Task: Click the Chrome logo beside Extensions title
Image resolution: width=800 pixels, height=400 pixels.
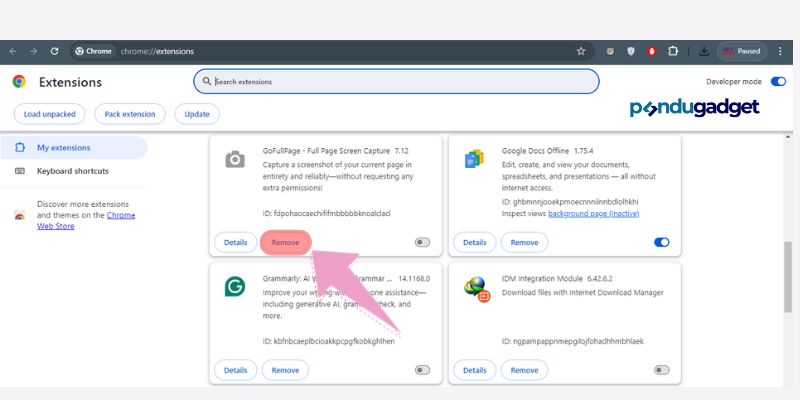Action: click(x=19, y=82)
